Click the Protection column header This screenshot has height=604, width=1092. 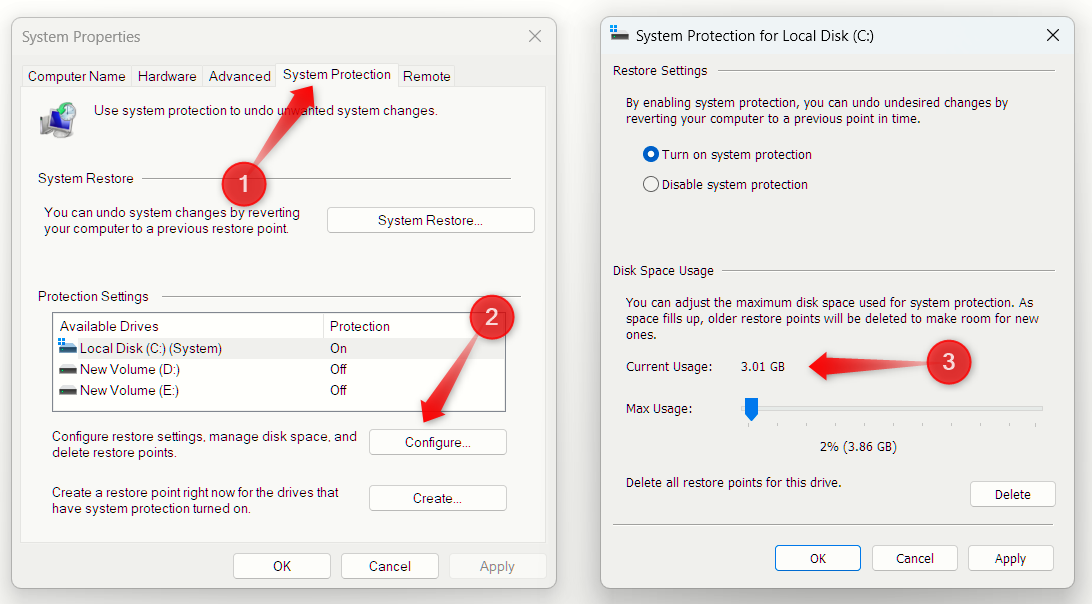[x=414, y=326]
